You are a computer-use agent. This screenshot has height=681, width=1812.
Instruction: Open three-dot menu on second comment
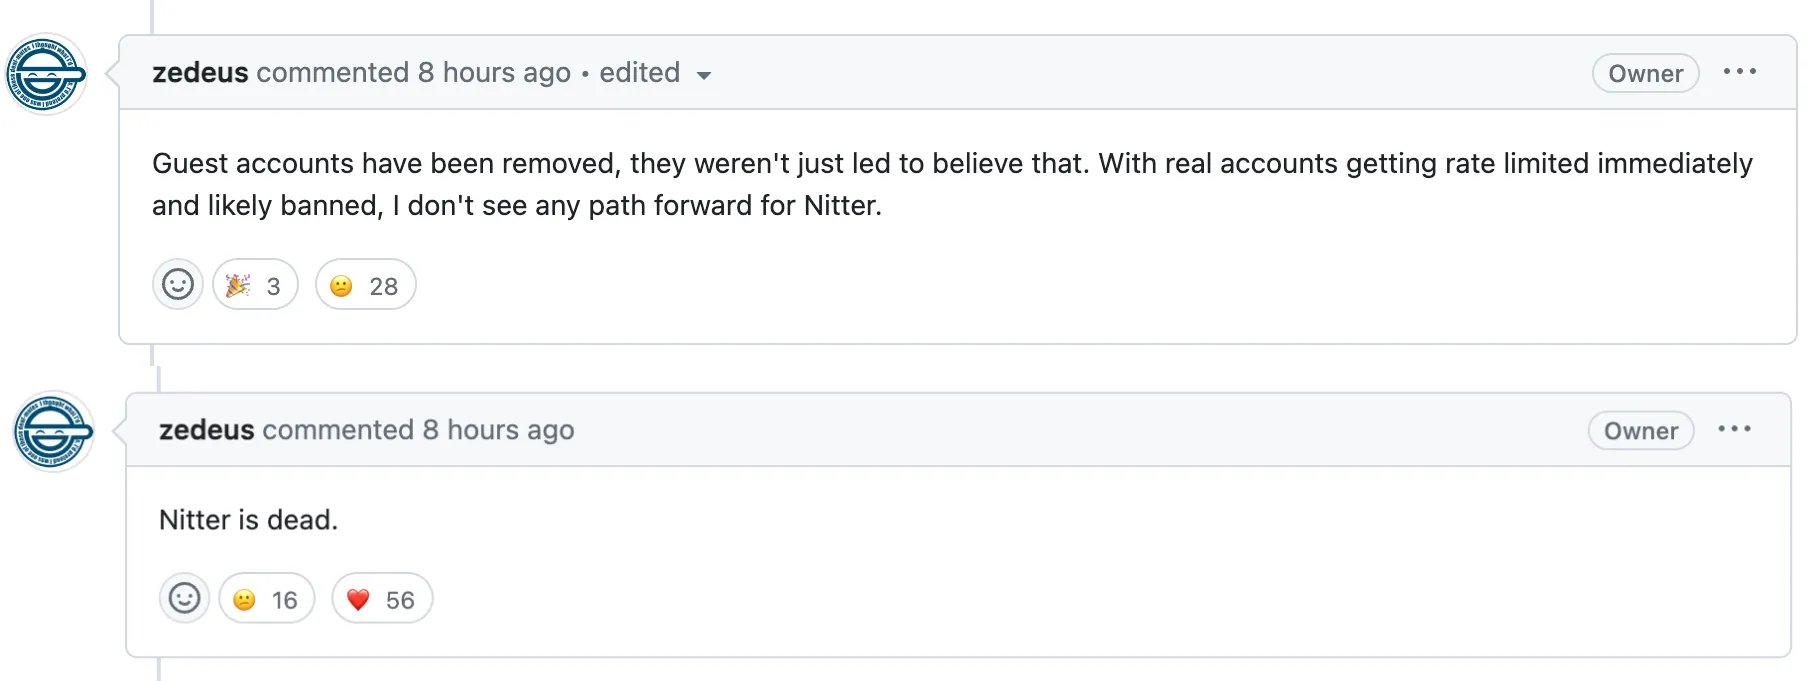click(1734, 429)
